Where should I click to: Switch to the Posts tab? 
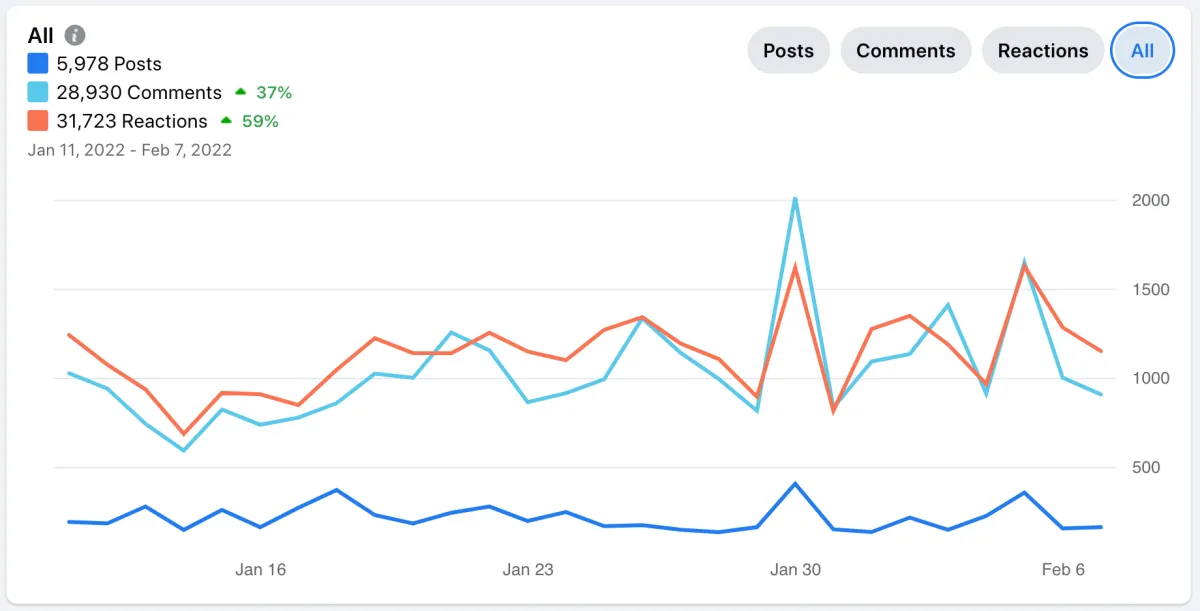tap(788, 51)
